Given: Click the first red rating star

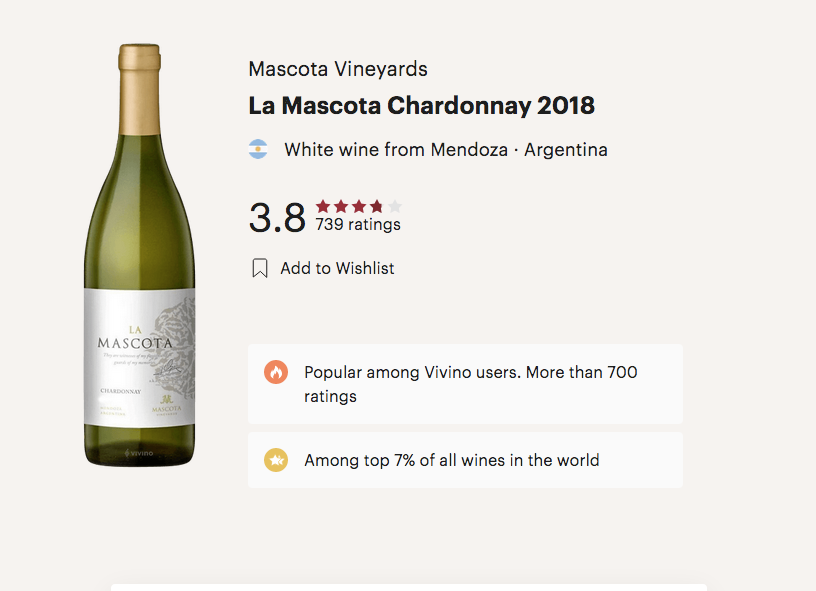Looking at the screenshot, I should point(322,204).
